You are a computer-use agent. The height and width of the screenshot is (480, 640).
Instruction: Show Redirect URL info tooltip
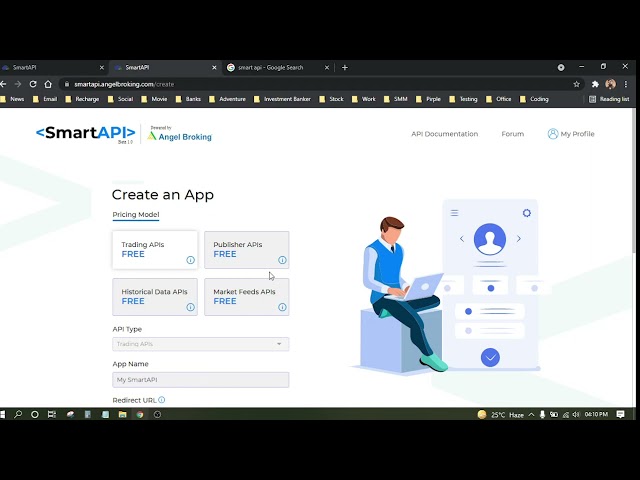(162, 400)
